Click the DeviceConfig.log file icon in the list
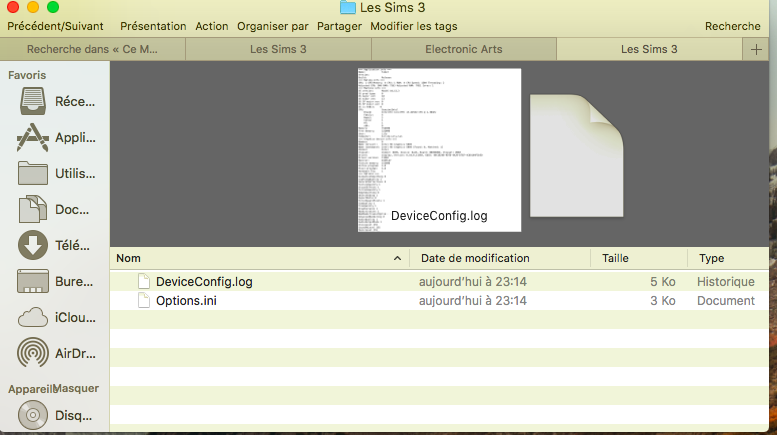The width and height of the screenshot is (777, 435). tap(144, 281)
